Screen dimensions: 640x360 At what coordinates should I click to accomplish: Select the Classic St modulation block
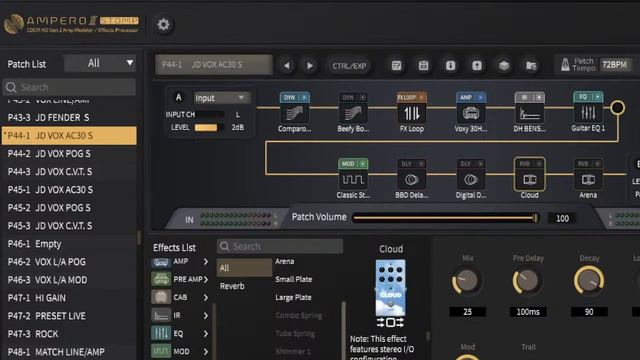click(x=353, y=180)
